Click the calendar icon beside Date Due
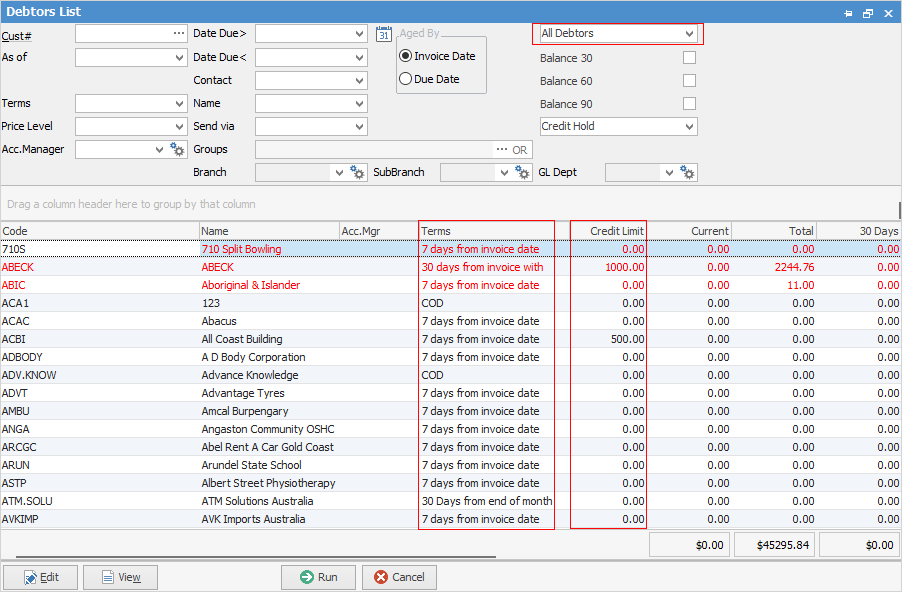The width and height of the screenshot is (902, 592). [384, 34]
